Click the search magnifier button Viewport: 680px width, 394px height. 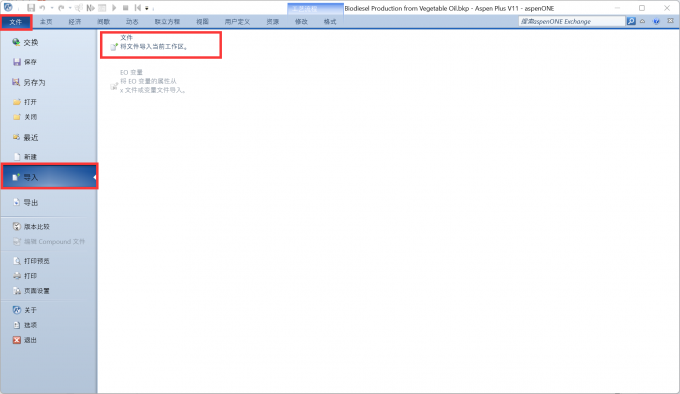pyautogui.click(x=631, y=21)
